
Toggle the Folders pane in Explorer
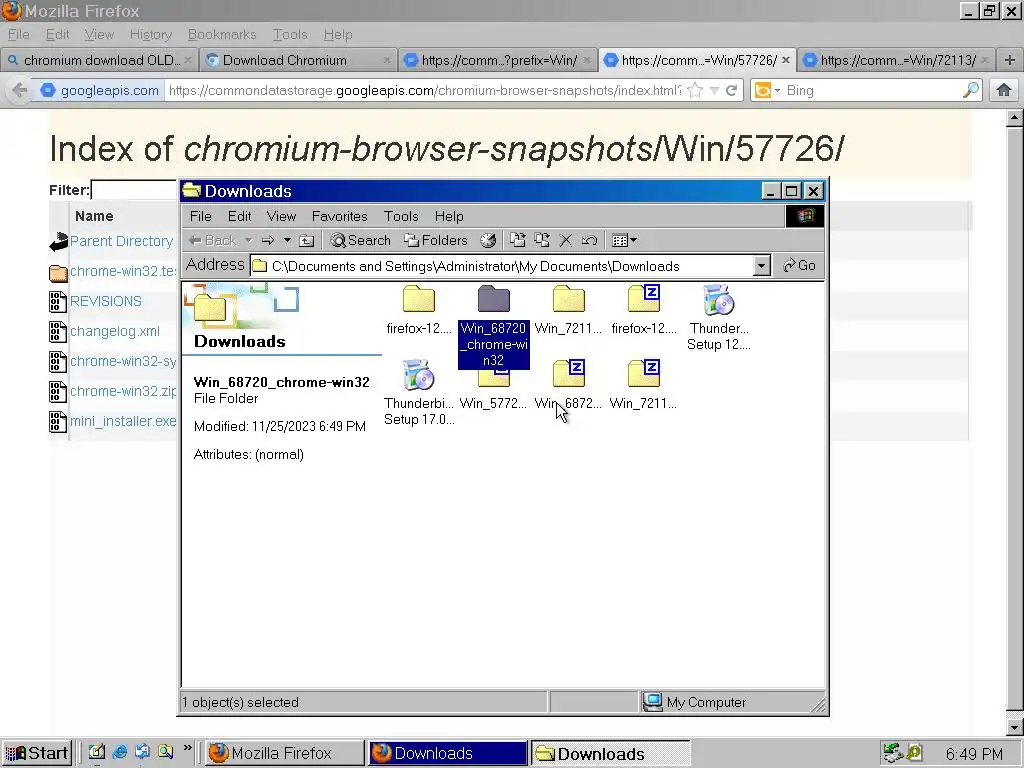coord(436,240)
